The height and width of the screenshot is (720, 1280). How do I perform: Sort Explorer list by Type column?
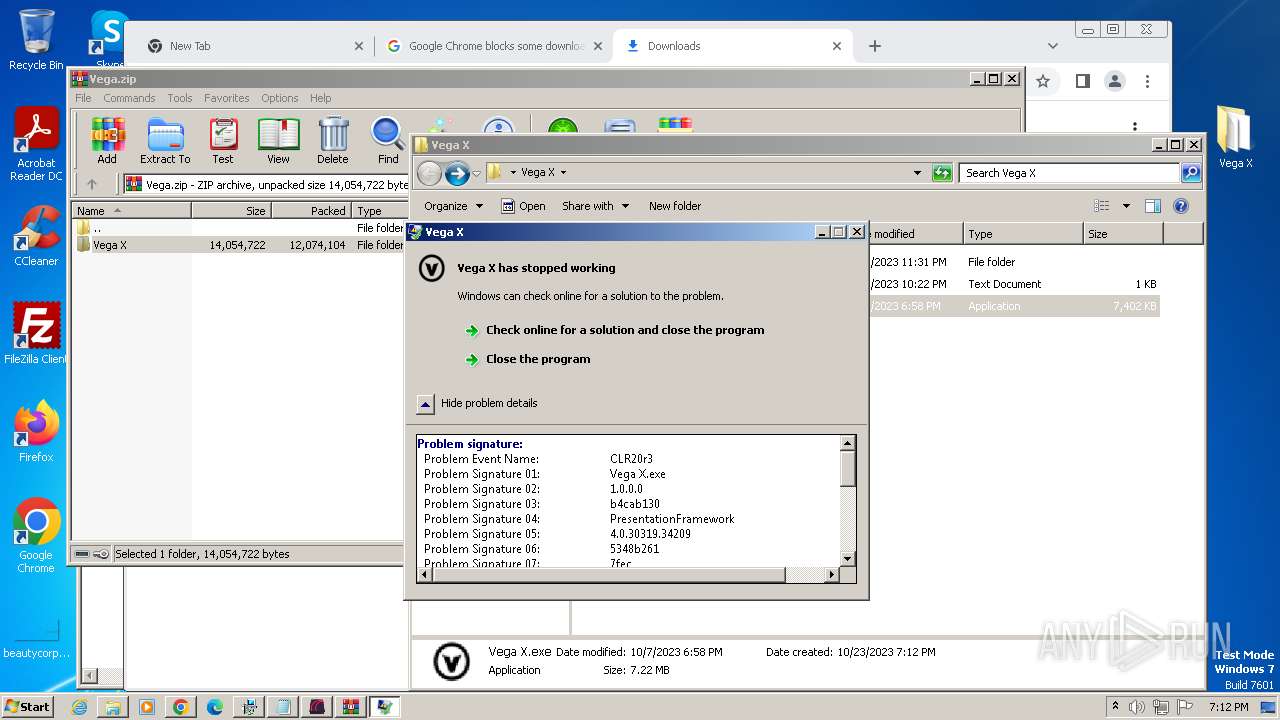tap(1023, 234)
